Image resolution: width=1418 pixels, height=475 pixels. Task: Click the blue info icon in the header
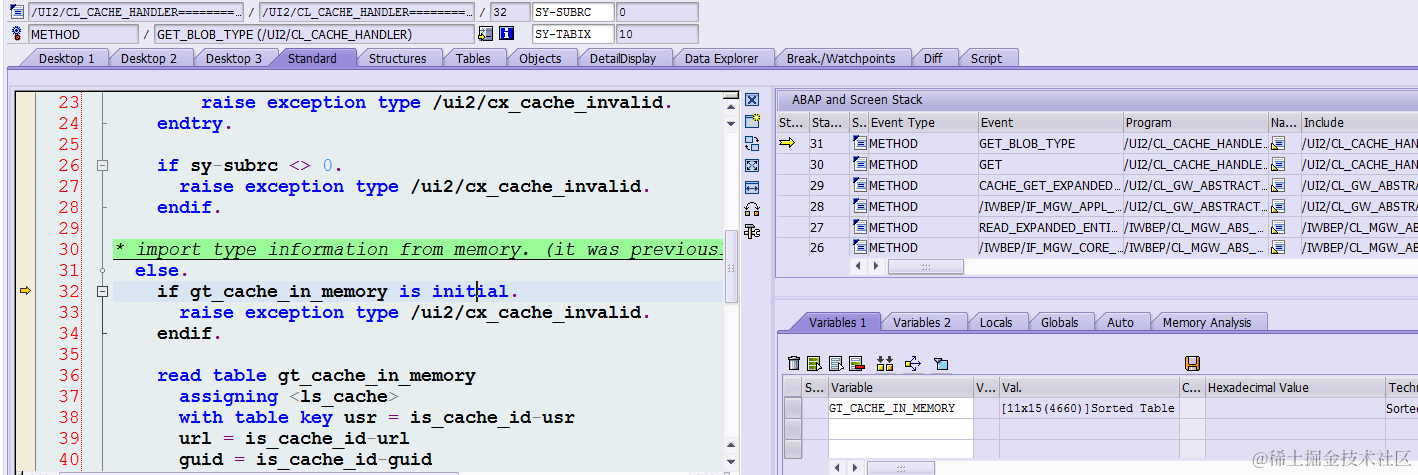tap(506, 34)
